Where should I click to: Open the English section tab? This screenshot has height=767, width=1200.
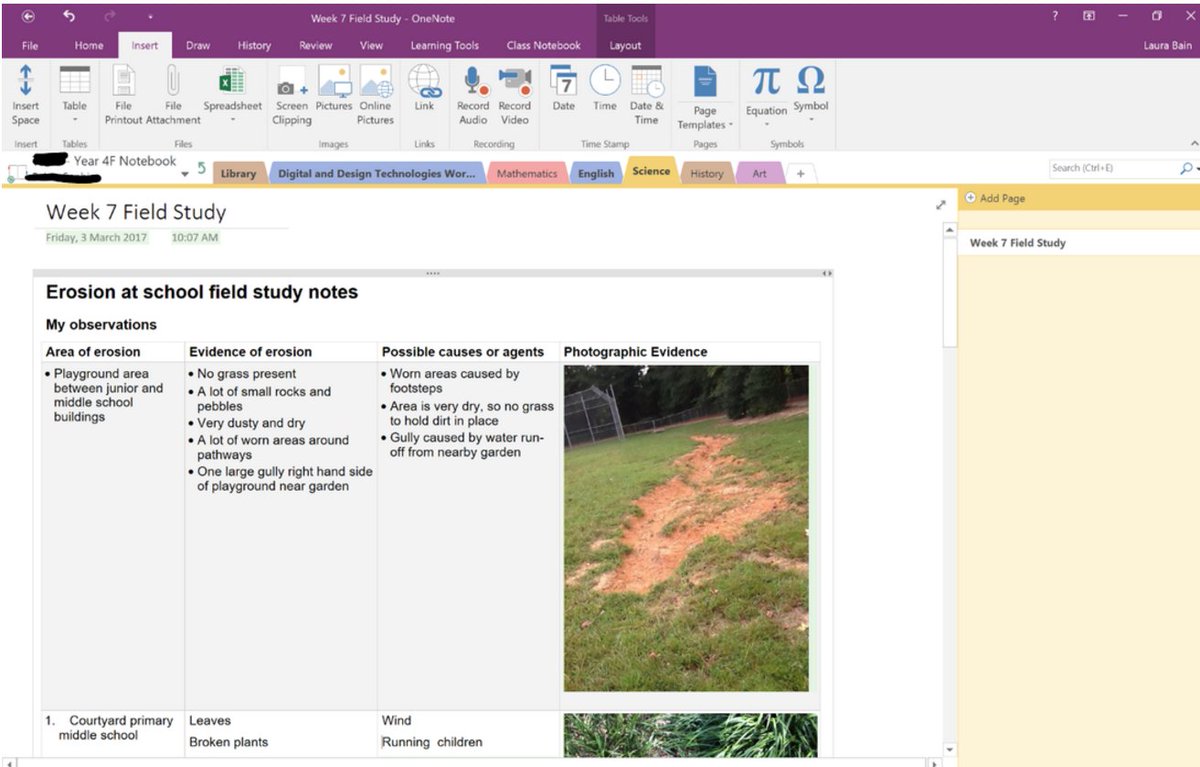coord(596,173)
